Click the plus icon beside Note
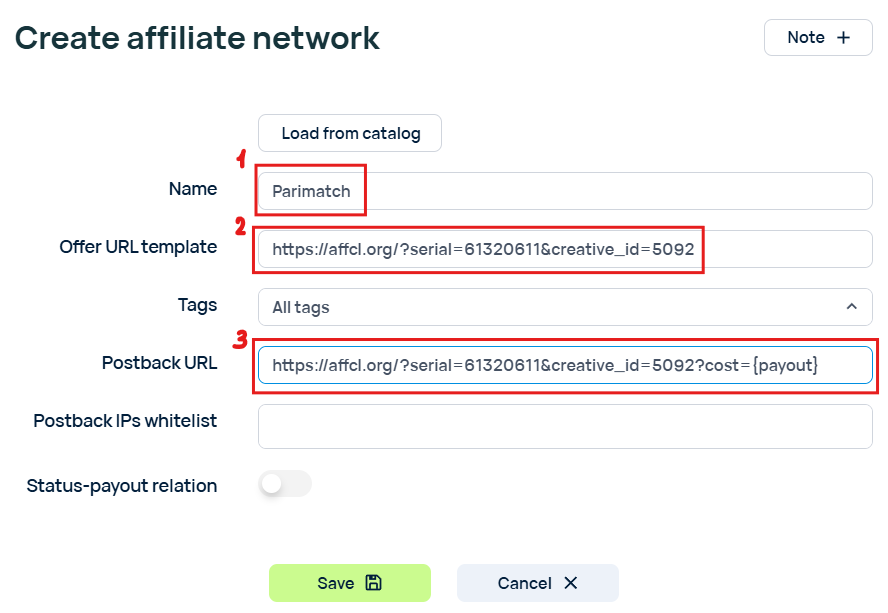This screenshot has height=613, width=888. [843, 37]
